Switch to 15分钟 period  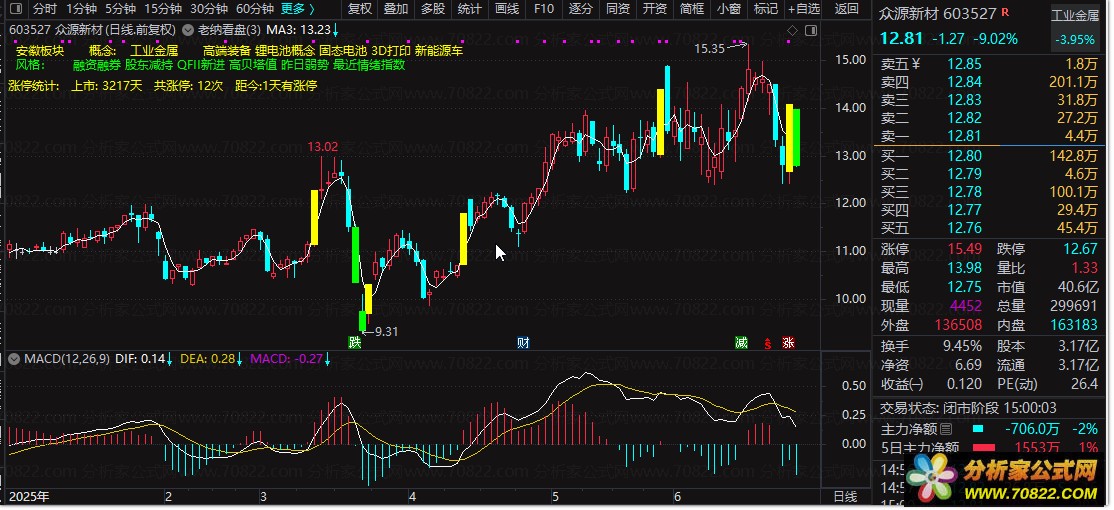(163, 9)
